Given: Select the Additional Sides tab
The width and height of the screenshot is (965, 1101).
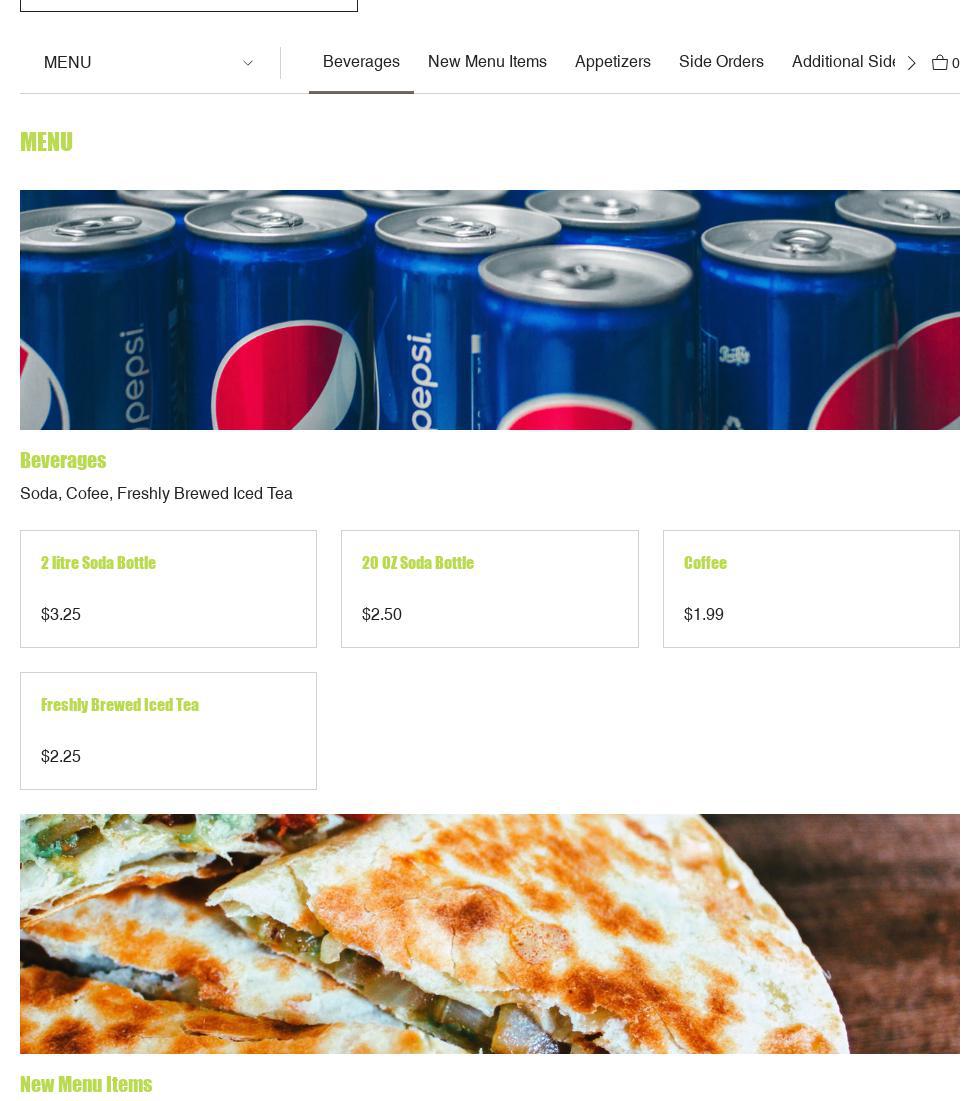Looking at the screenshot, I should (x=843, y=62).
